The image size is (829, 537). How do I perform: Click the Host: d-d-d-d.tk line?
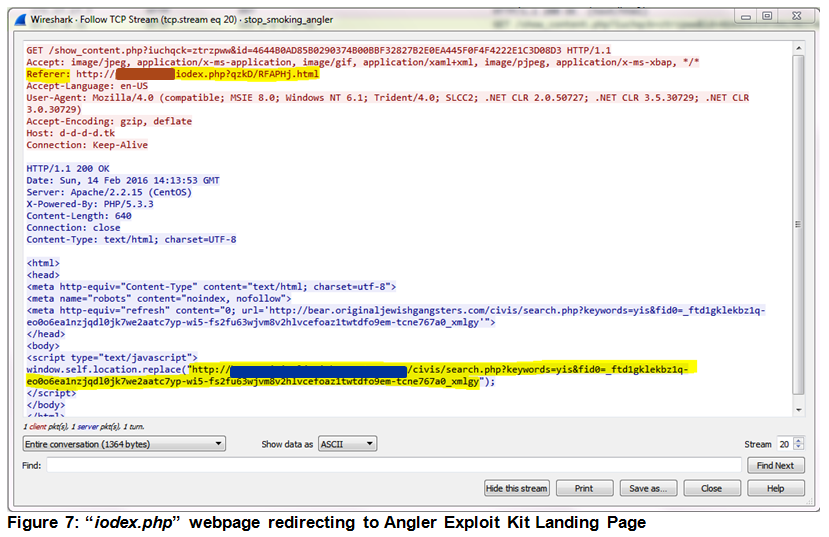tap(70, 133)
